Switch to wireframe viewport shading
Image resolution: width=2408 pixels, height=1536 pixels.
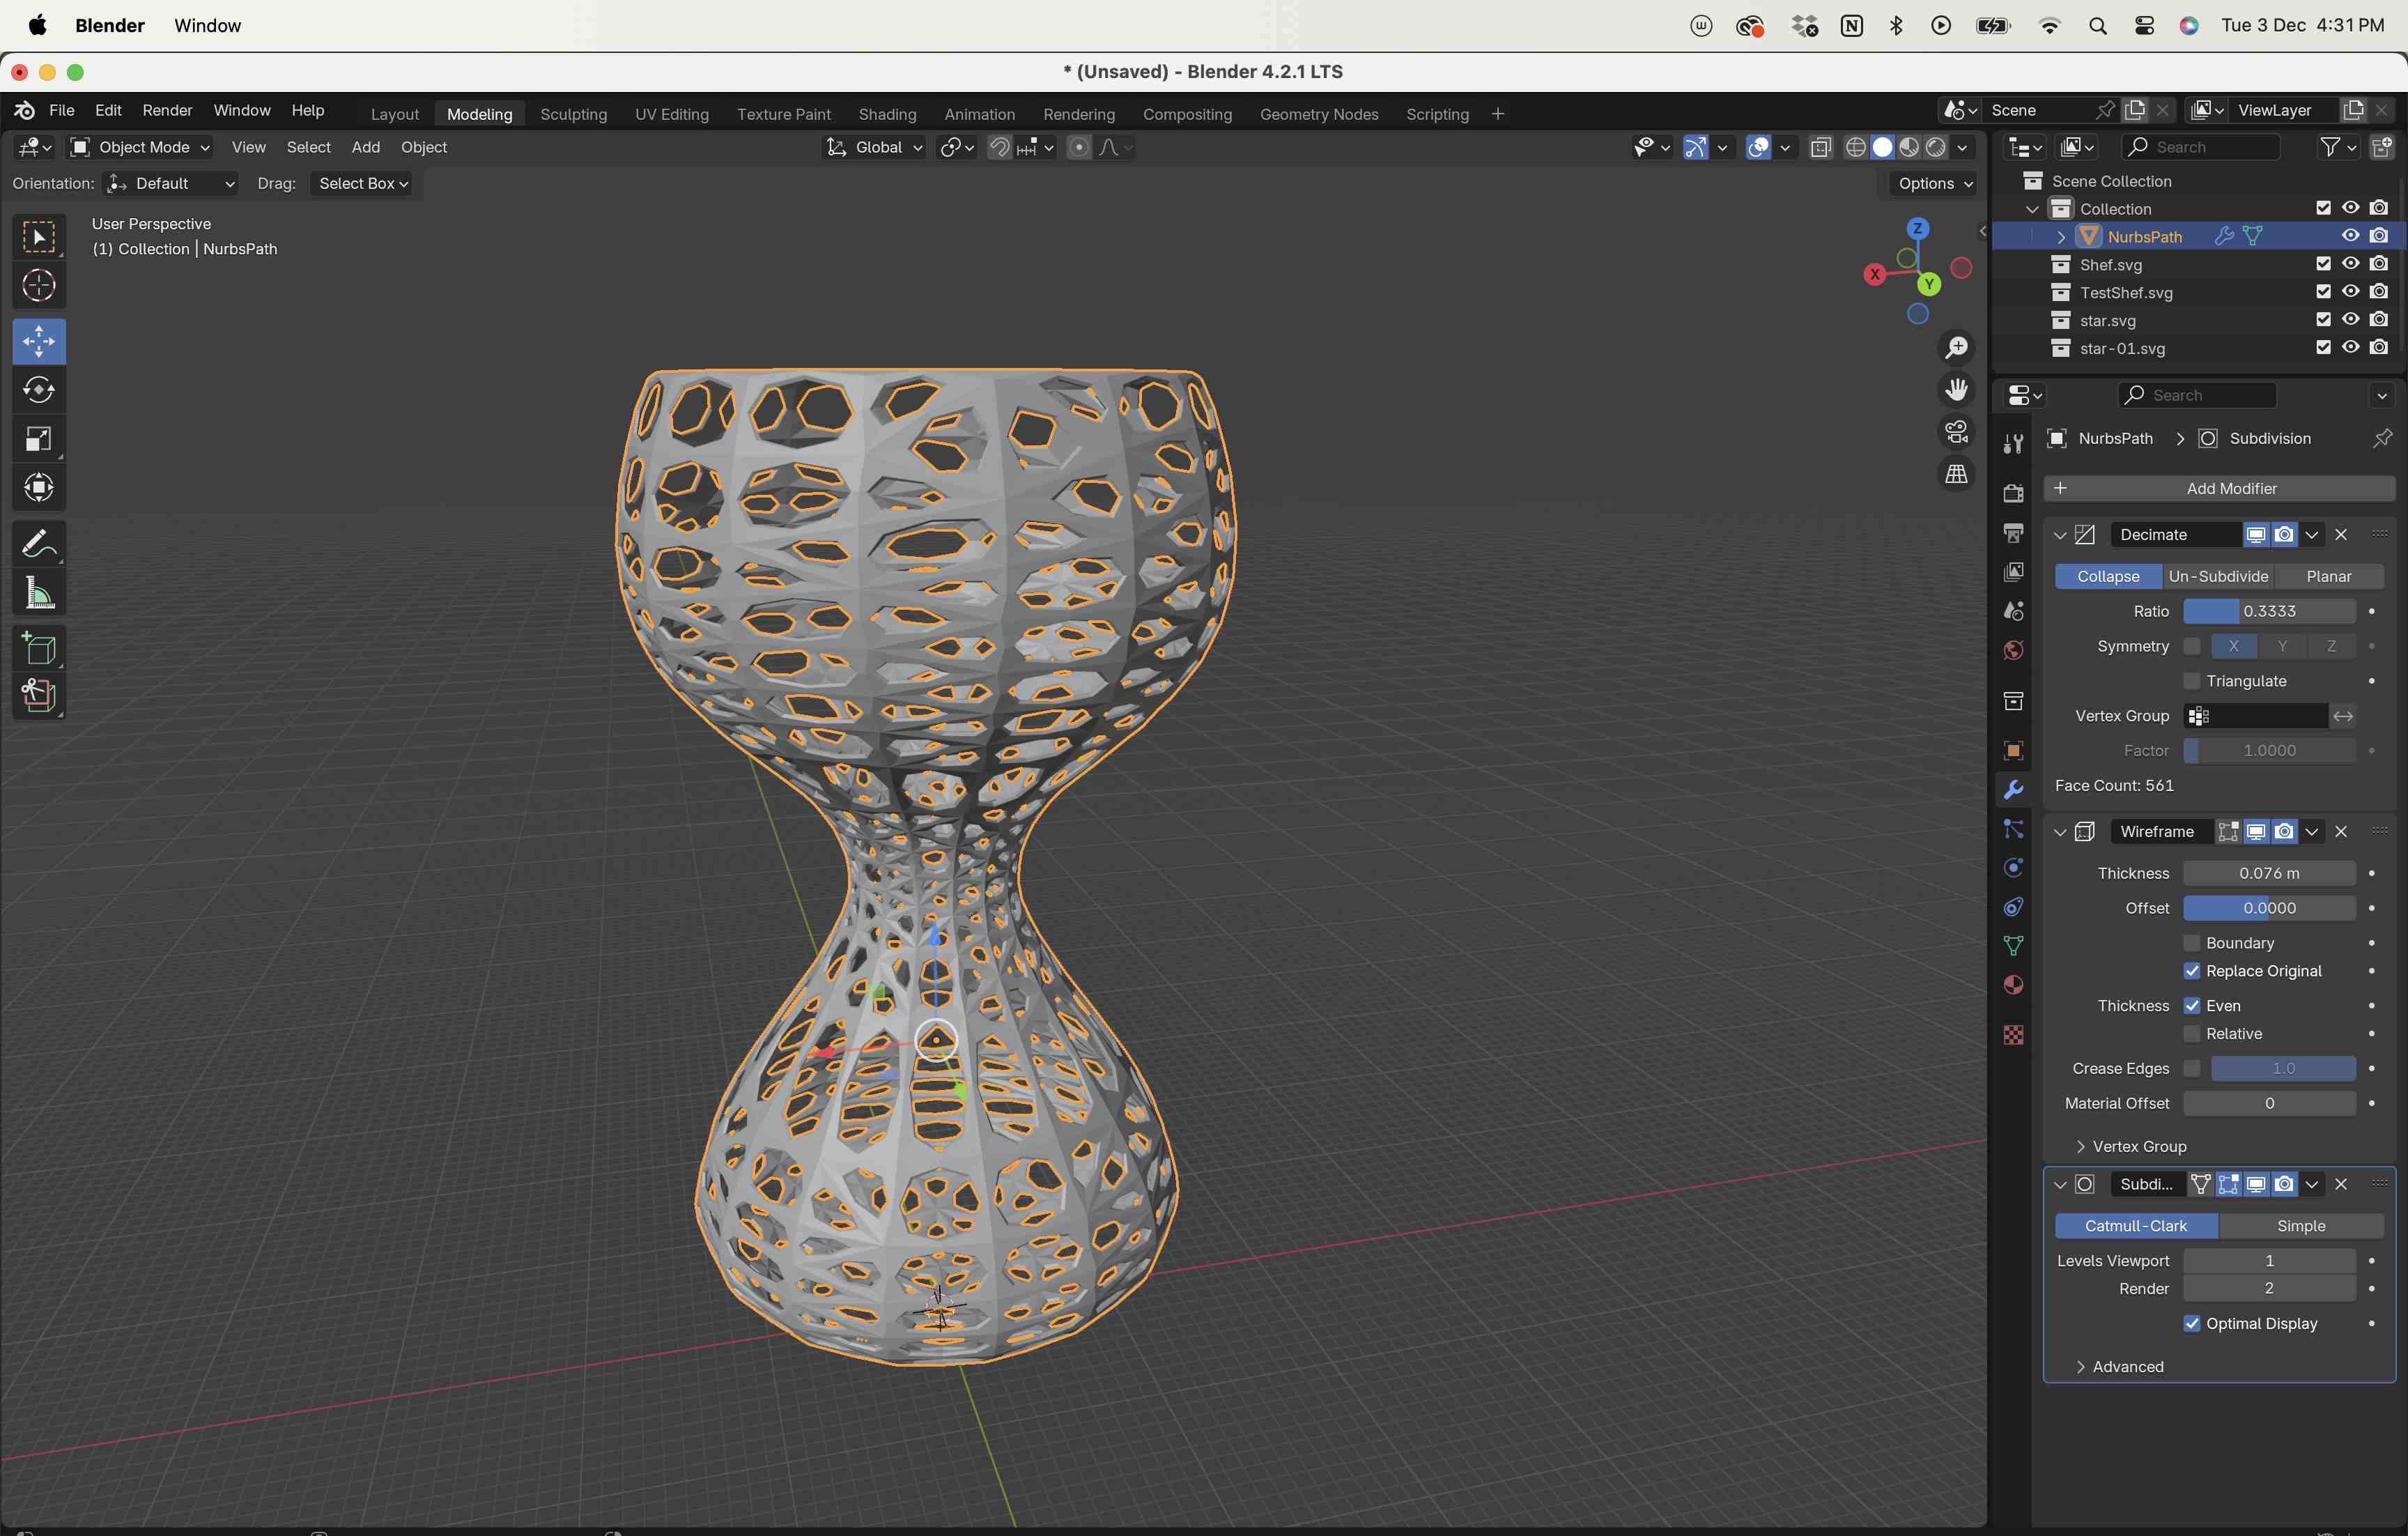tap(1856, 147)
